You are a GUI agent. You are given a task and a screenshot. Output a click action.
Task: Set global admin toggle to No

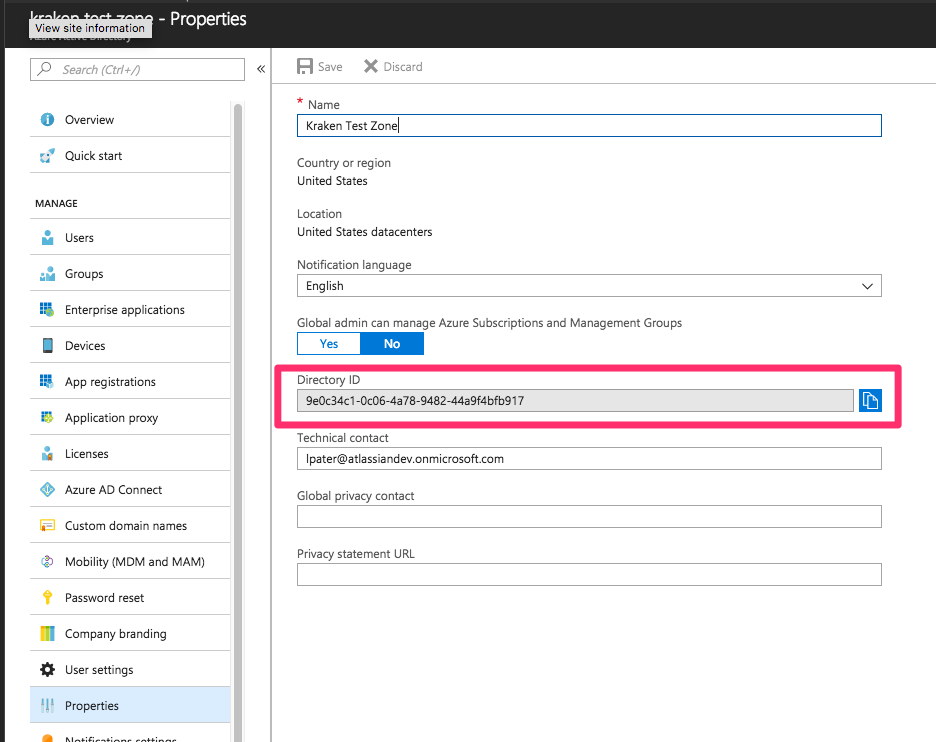pos(392,344)
